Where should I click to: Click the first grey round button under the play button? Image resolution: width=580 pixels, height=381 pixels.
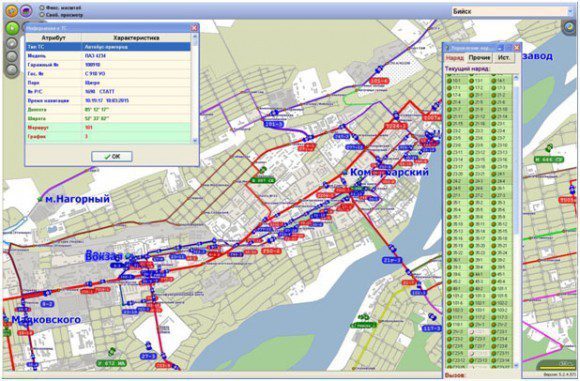pyautogui.click(x=12, y=43)
